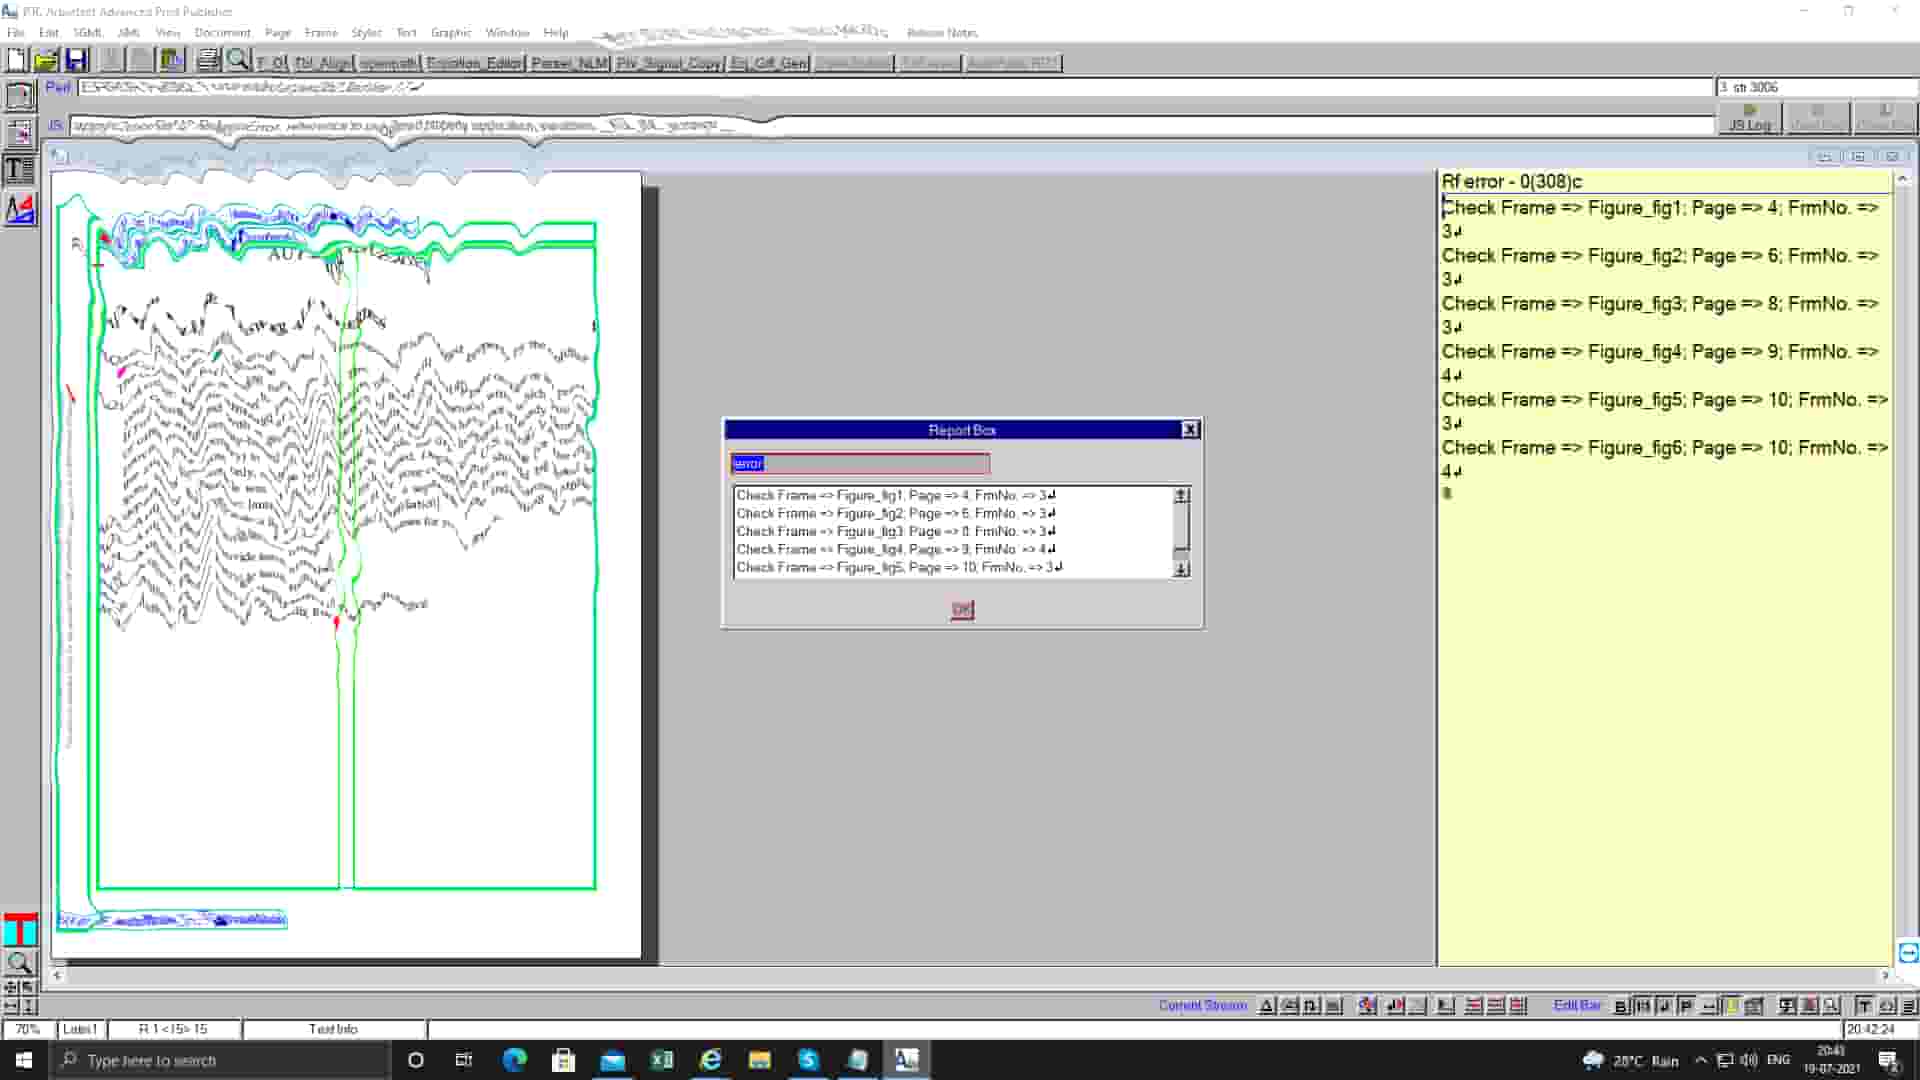Image resolution: width=1920 pixels, height=1080 pixels.
Task: Open the Equation_Editor toolbar button
Action: point(473,63)
